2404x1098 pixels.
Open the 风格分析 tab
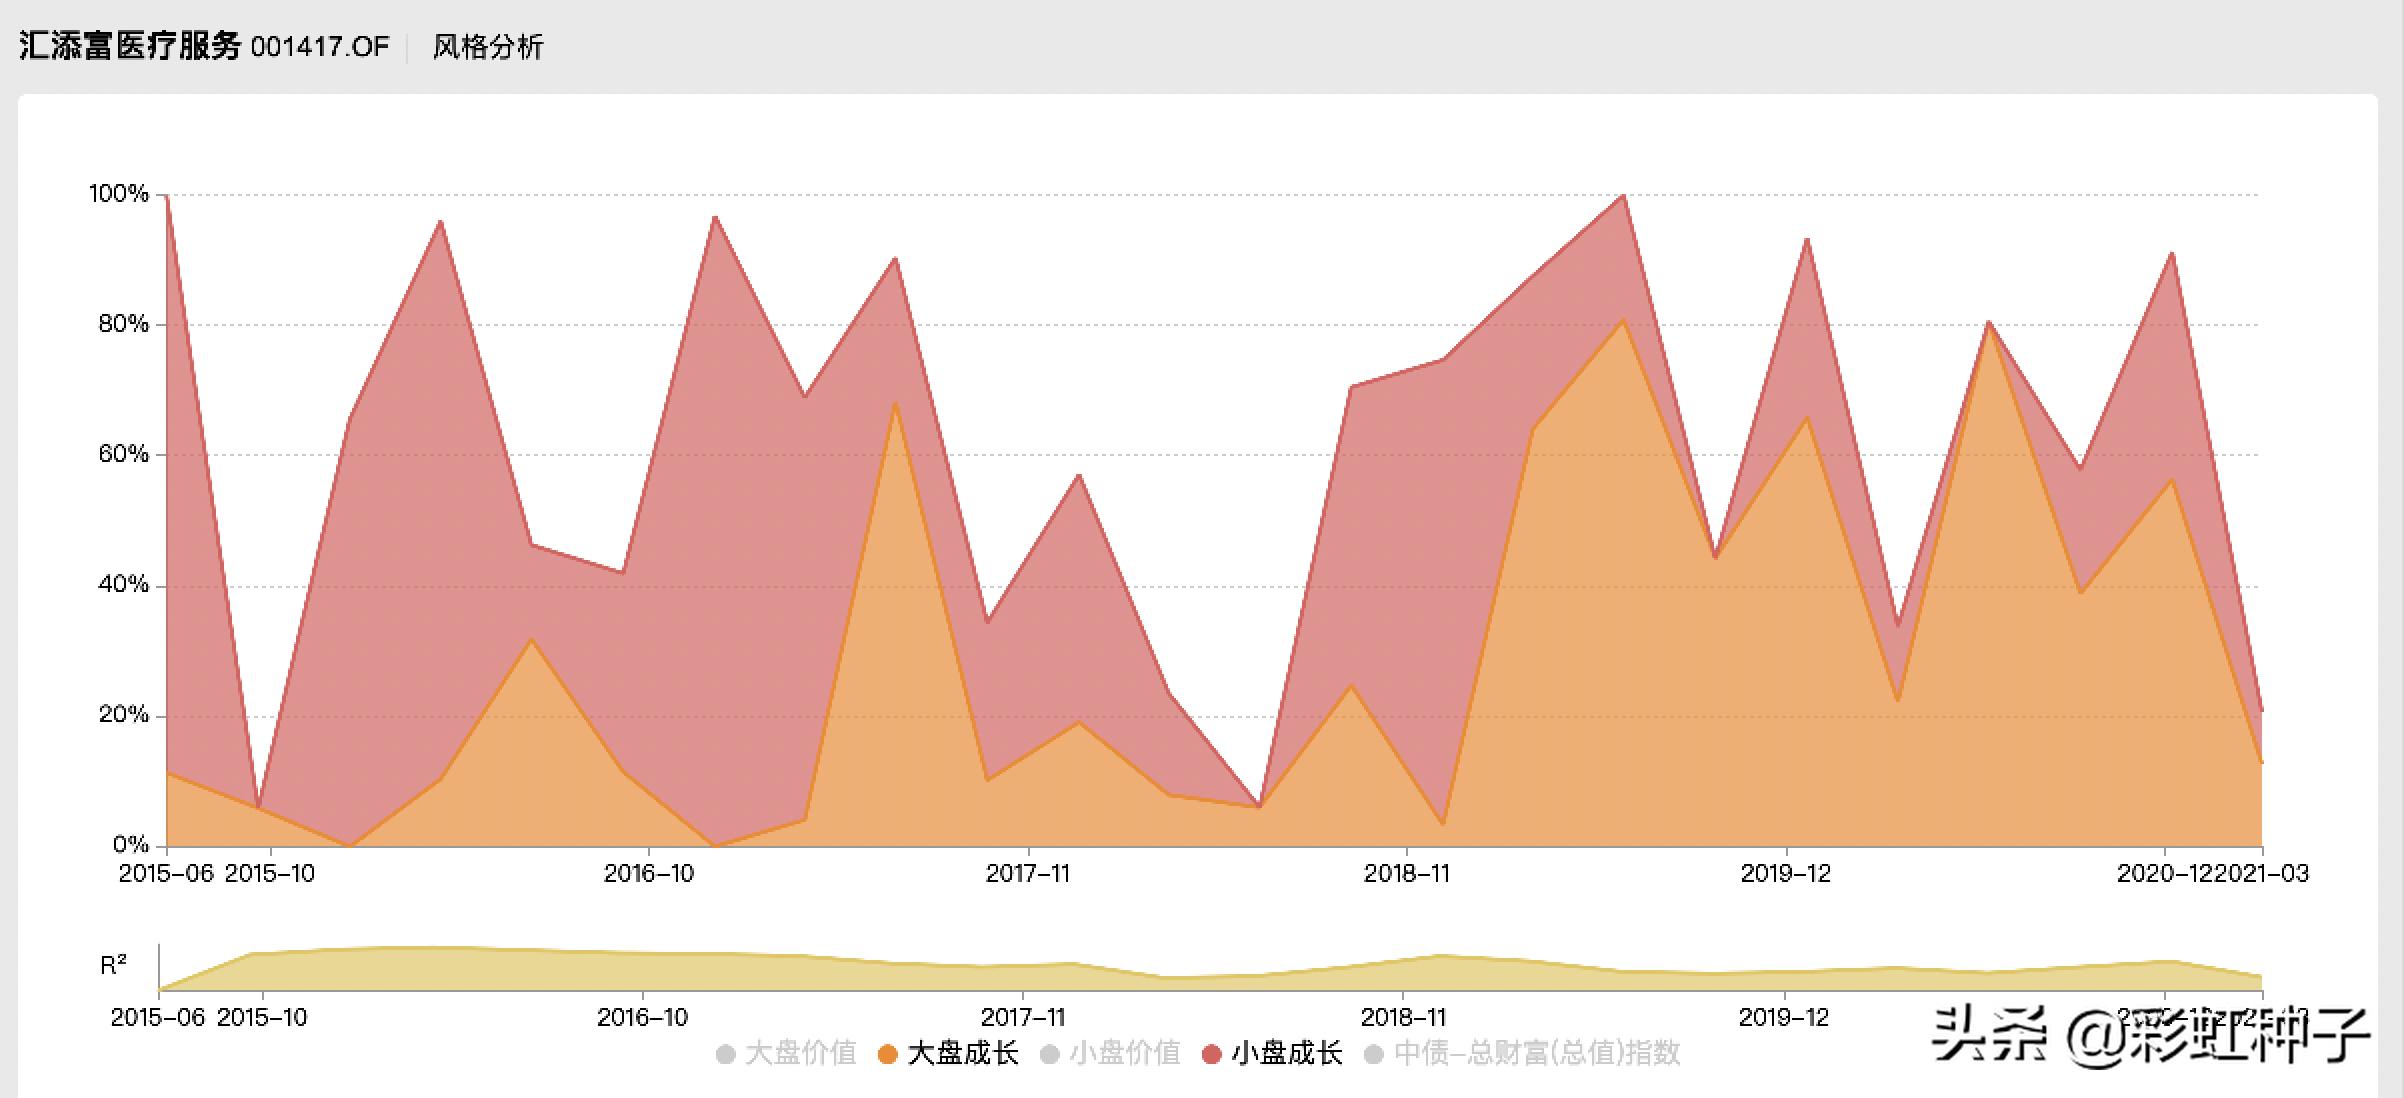point(488,47)
